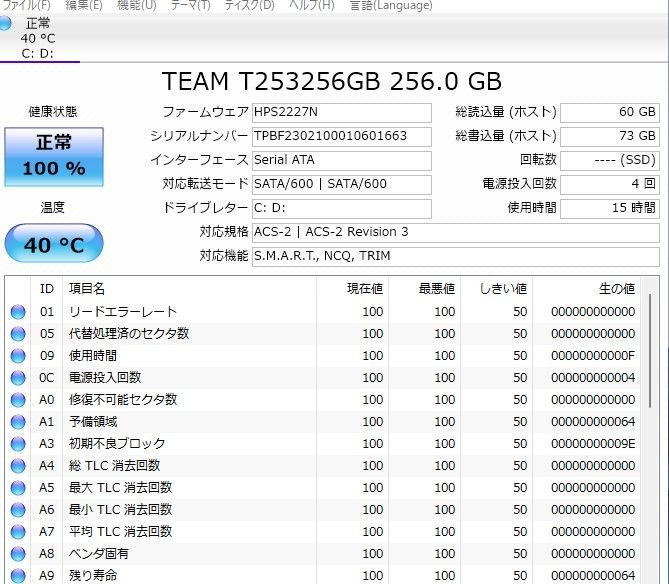Select the リードエラーレート attribute name
Viewport: 669px width, 584px height.
123,312
